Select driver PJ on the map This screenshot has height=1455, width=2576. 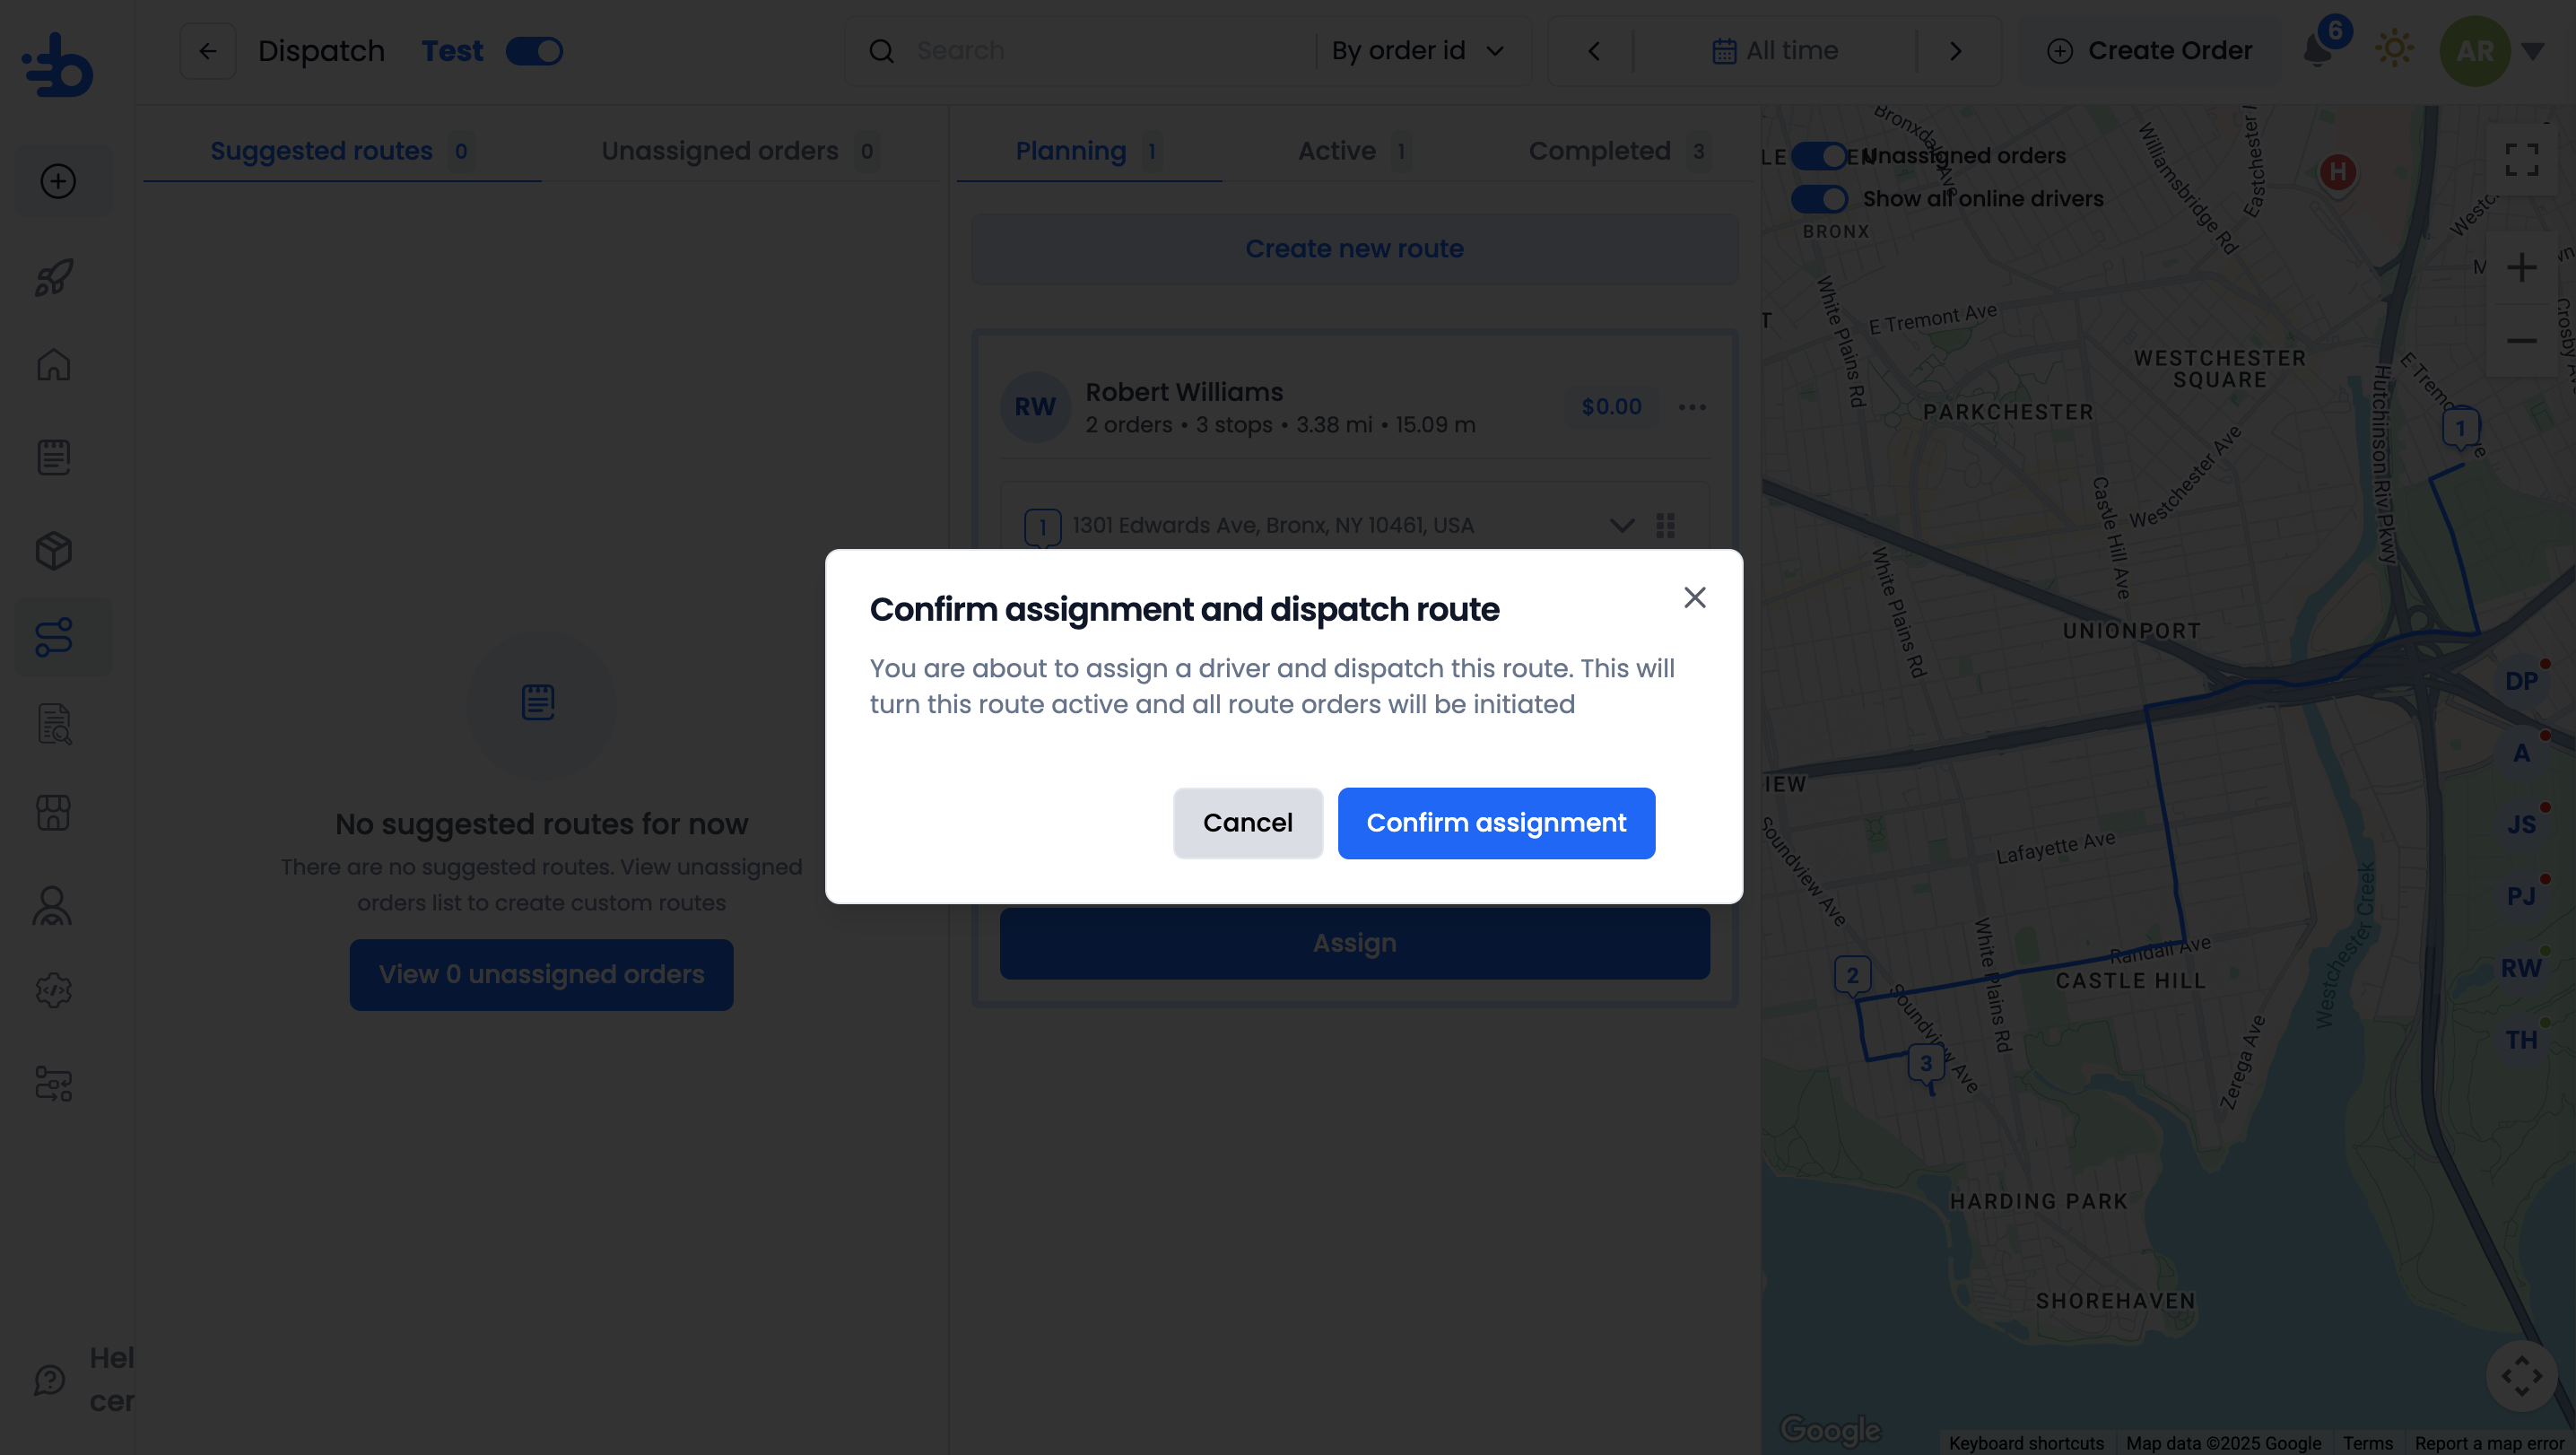(2521, 896)
